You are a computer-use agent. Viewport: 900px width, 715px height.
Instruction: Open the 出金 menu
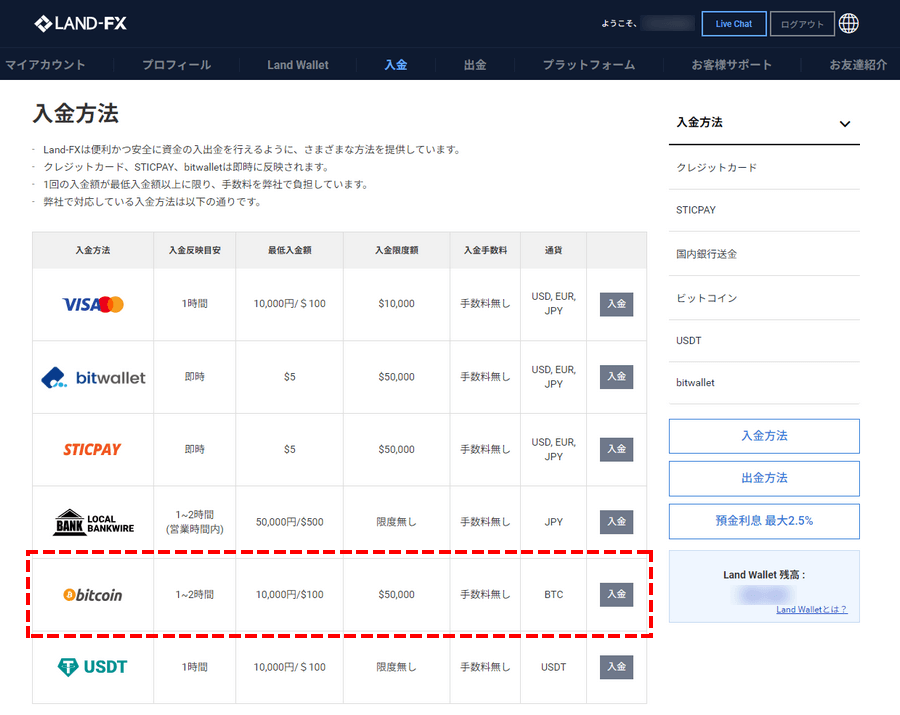475,65
